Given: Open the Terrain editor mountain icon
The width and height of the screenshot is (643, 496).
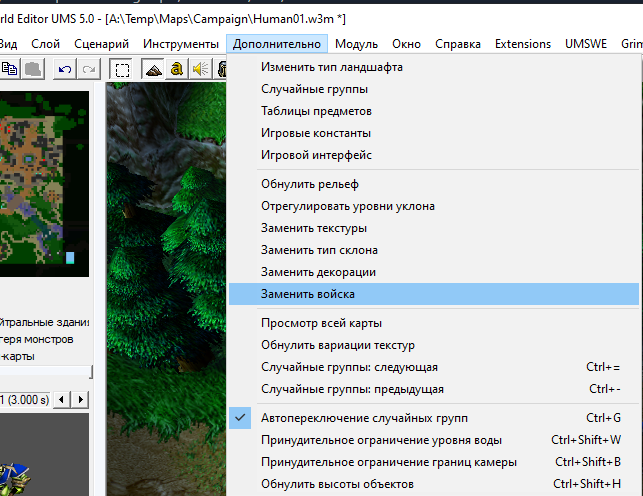Looking at the screenshot, I should 153,69.
